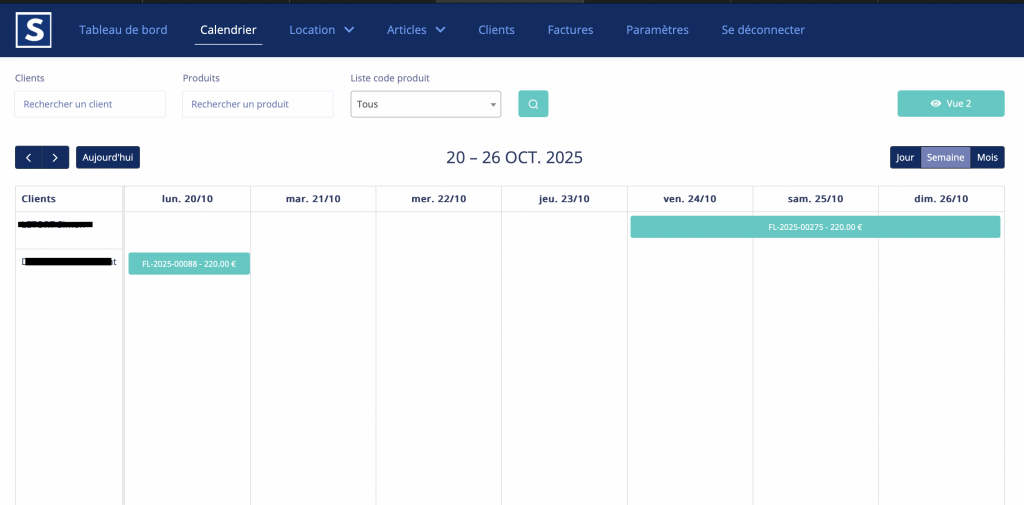Click the Aujourd'hui button
This screenshot has width=1024, height=505.
108,157
